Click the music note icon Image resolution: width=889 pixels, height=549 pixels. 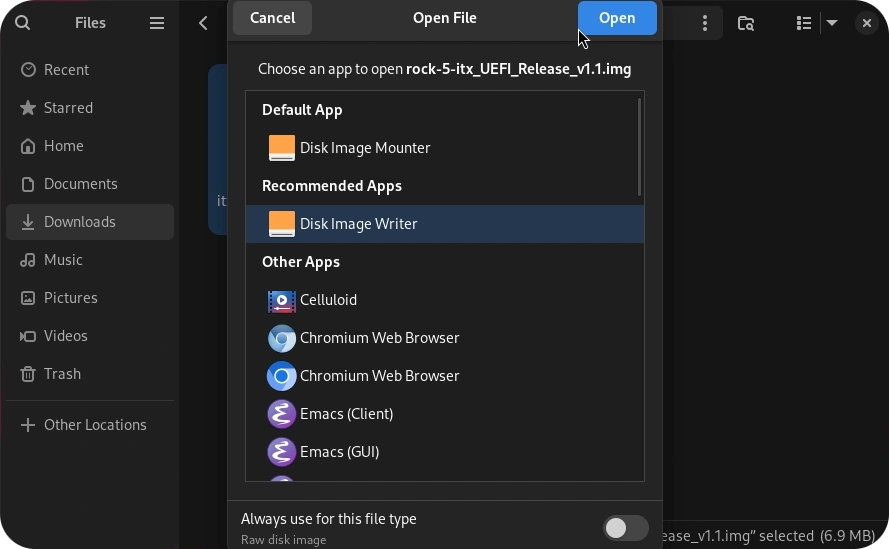point(28,260)
